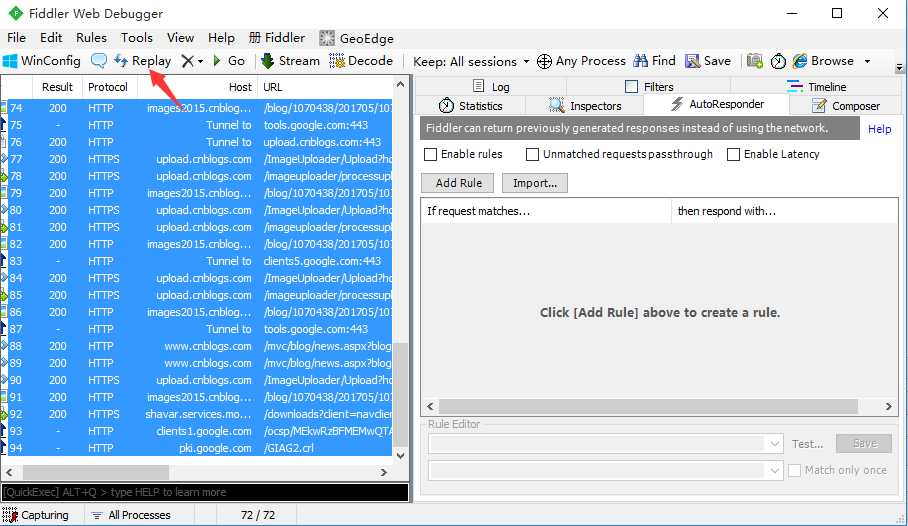
Task: Select the AutoResponder tab
Action: click(x=717, y=104)
